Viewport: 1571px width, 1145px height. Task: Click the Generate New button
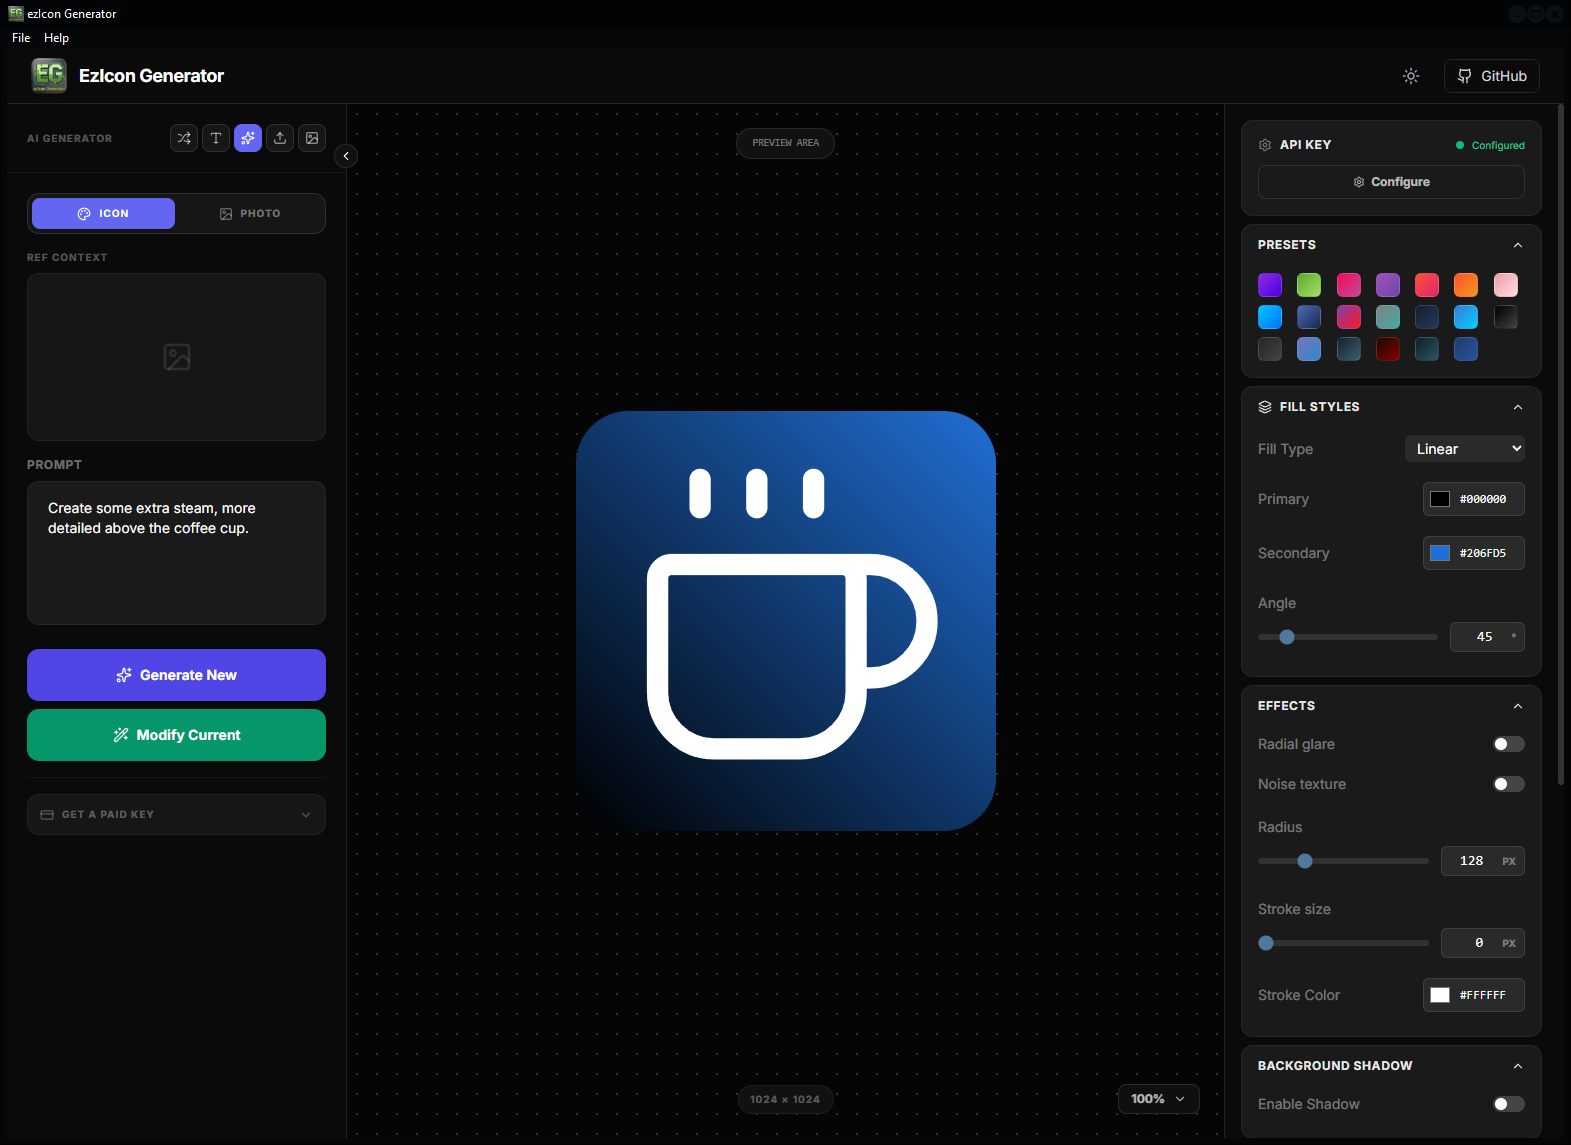click(176, 675)
